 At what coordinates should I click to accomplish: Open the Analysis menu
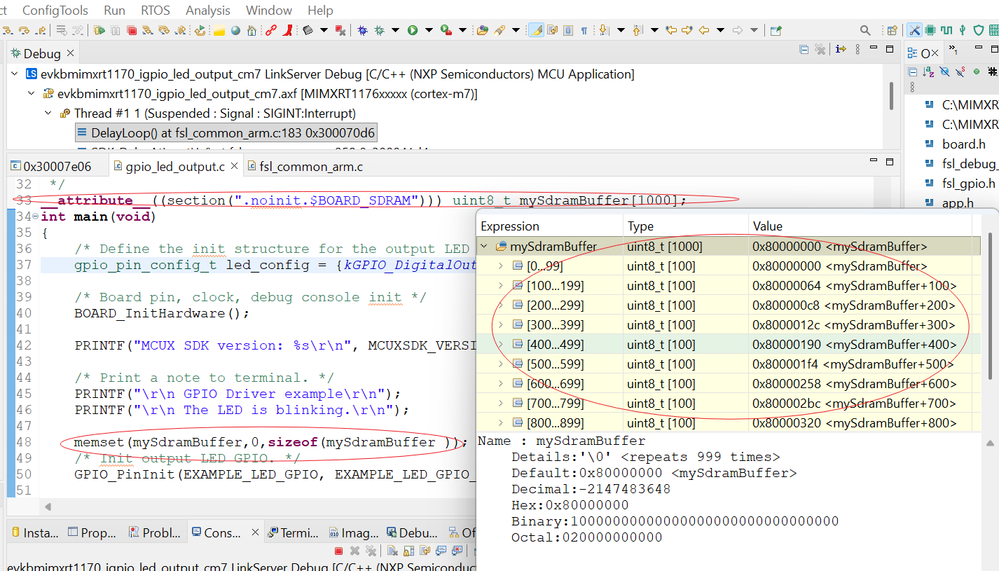(208, 10)
